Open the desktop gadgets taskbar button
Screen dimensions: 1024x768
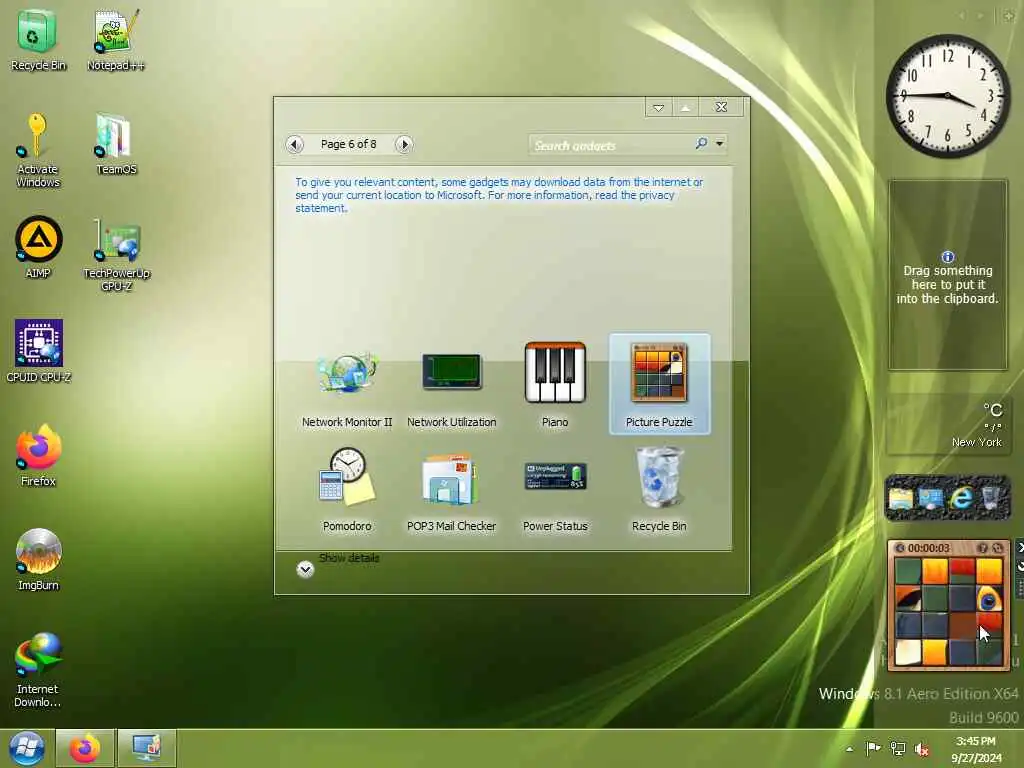(x=146, y=748)
